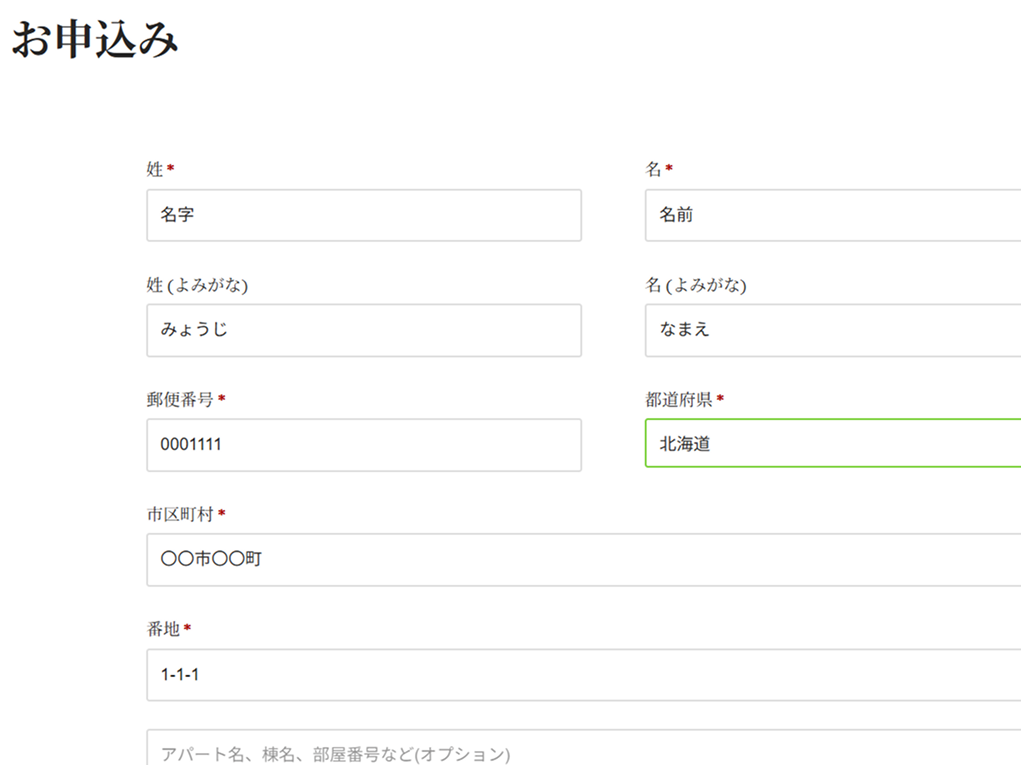The height and width of the screenshot is (765, 1021).
Task: Click the 姓 field containing 名字
Action: 363,215
